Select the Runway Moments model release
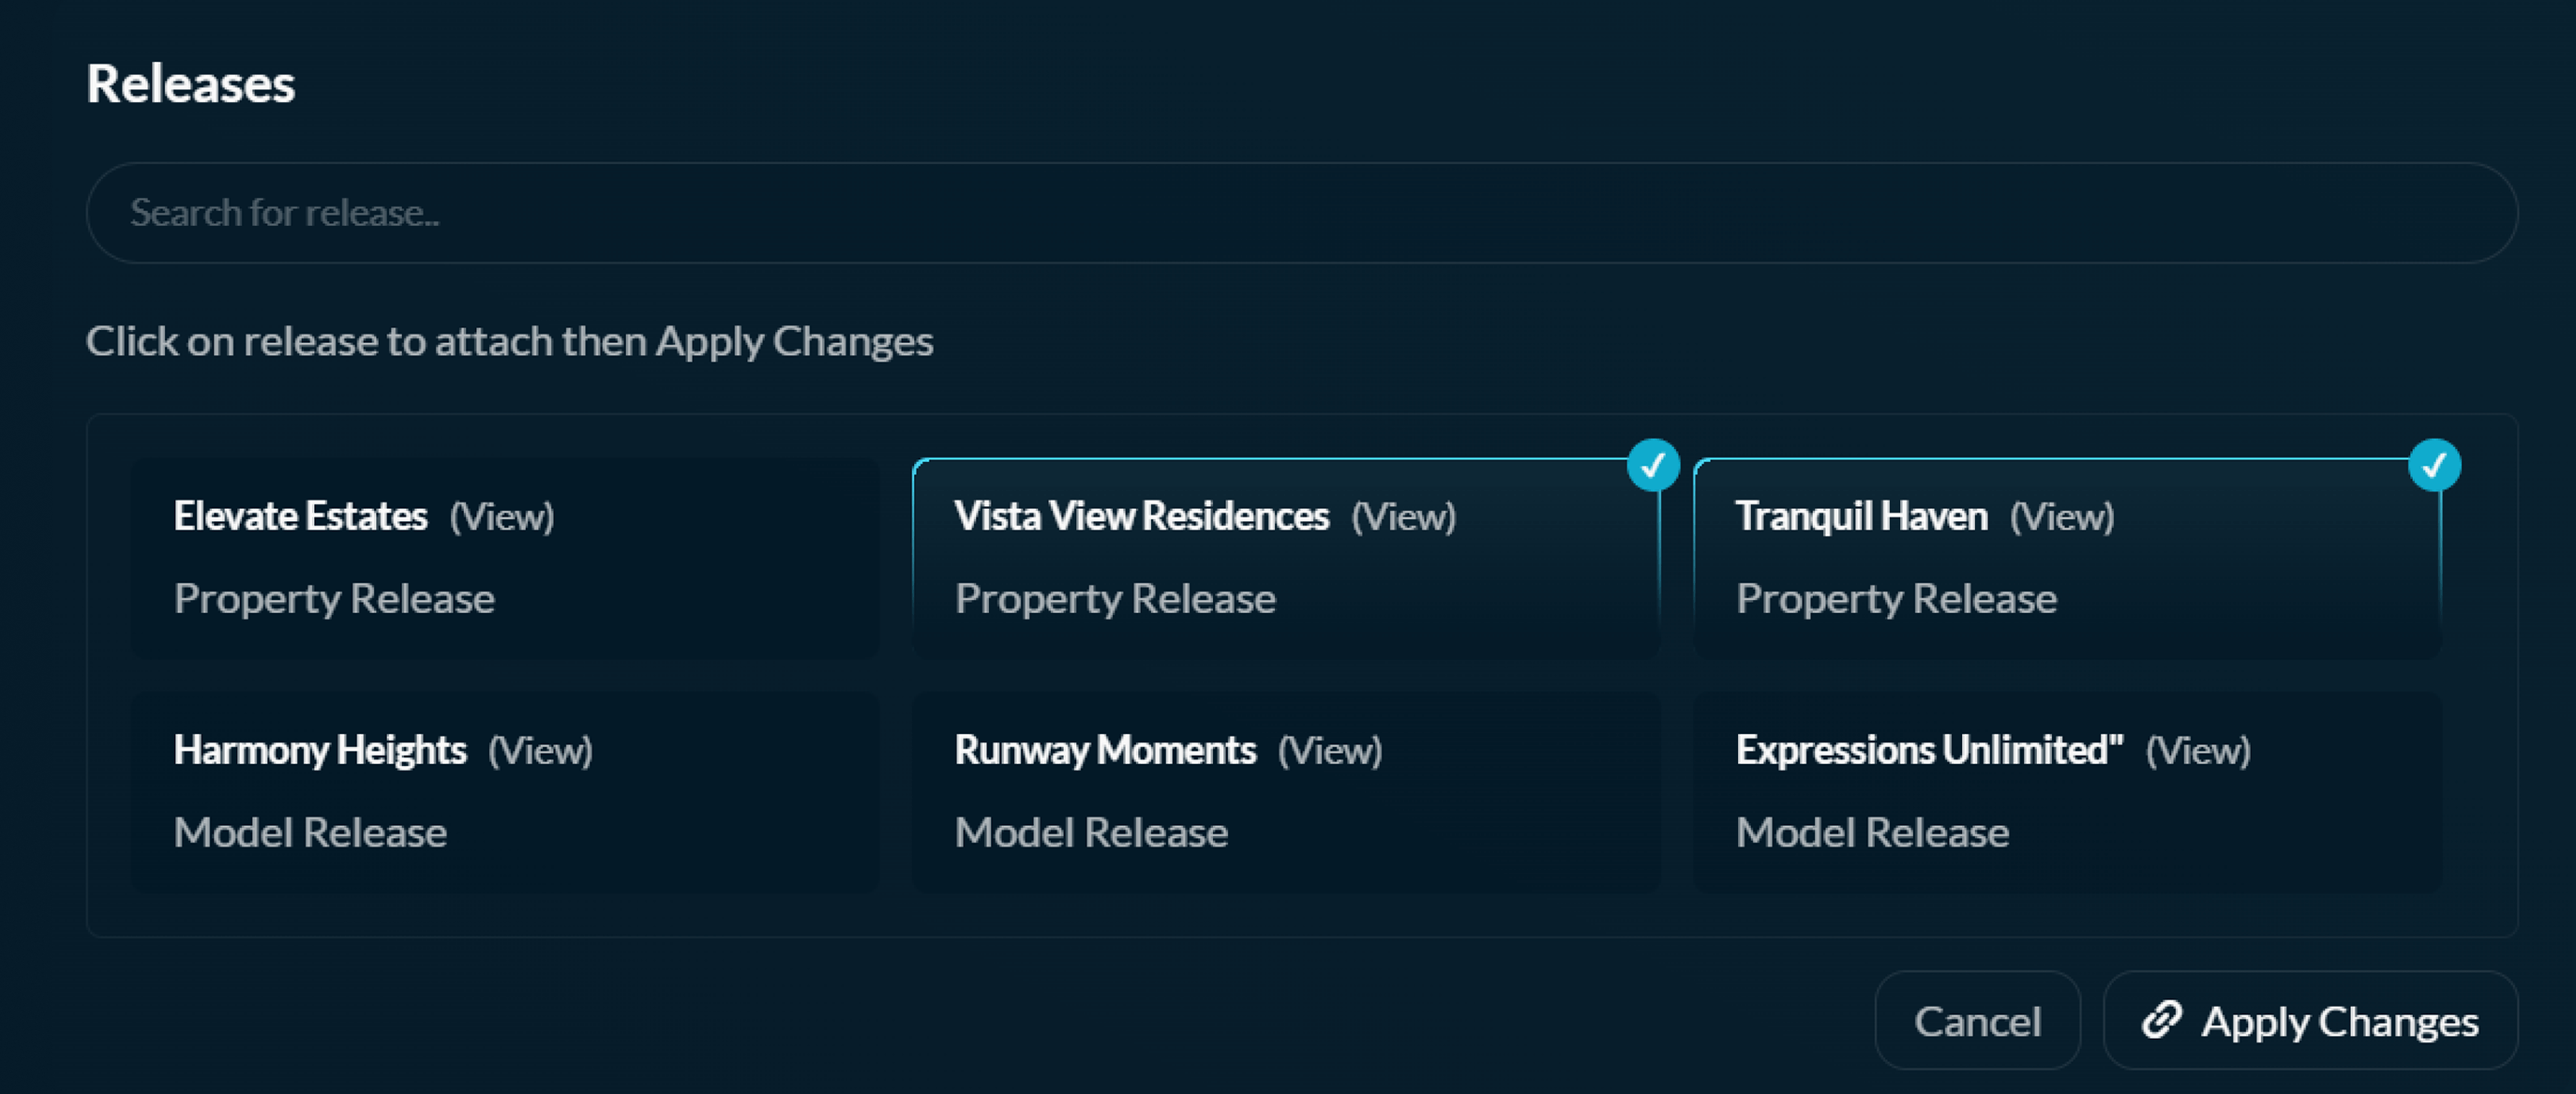 coord(1286,792)
